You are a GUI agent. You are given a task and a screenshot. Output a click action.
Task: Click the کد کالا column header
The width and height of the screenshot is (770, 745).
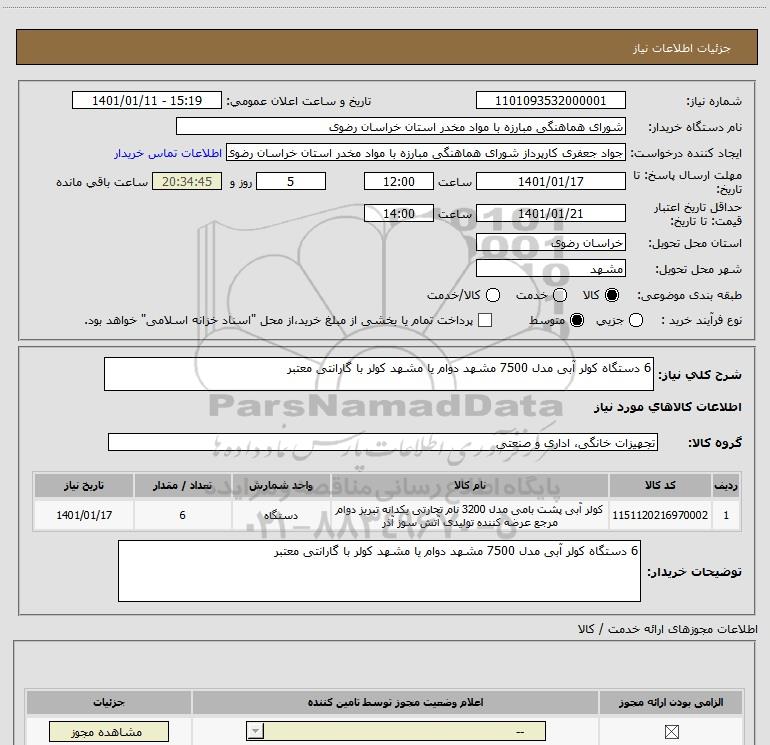tap(660, 485)
